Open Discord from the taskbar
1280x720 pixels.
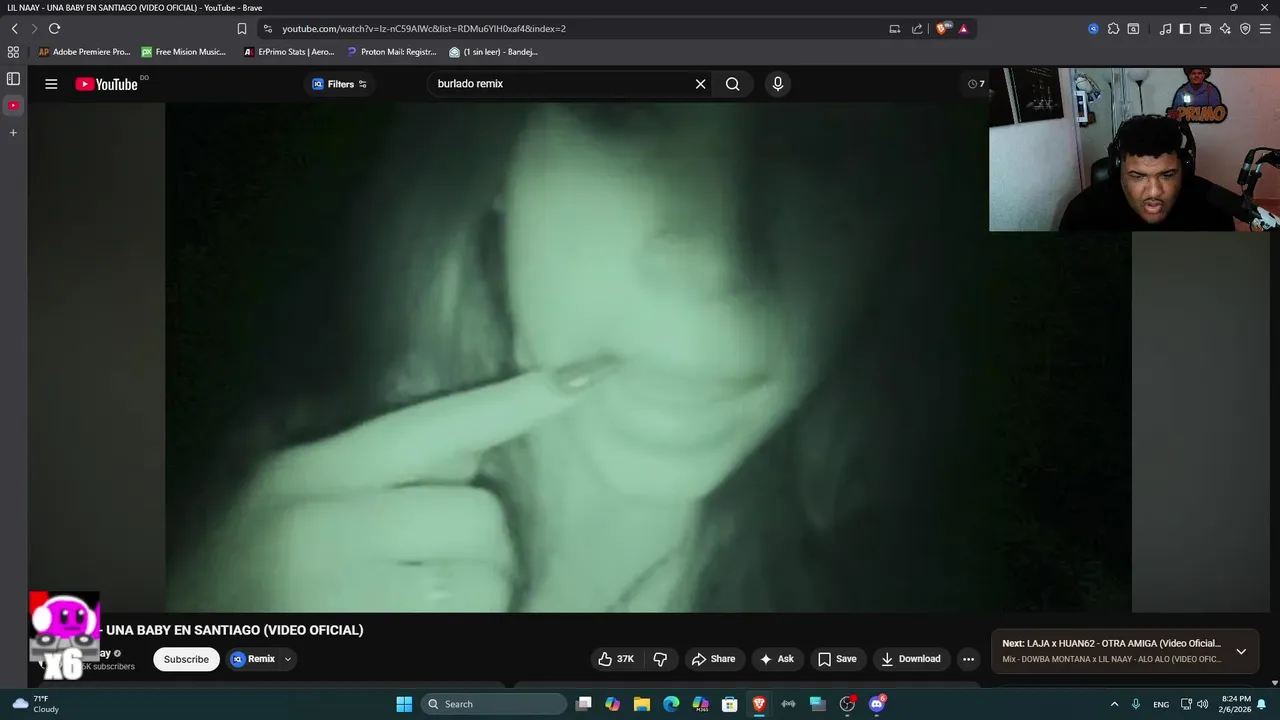tap(877, 704)
